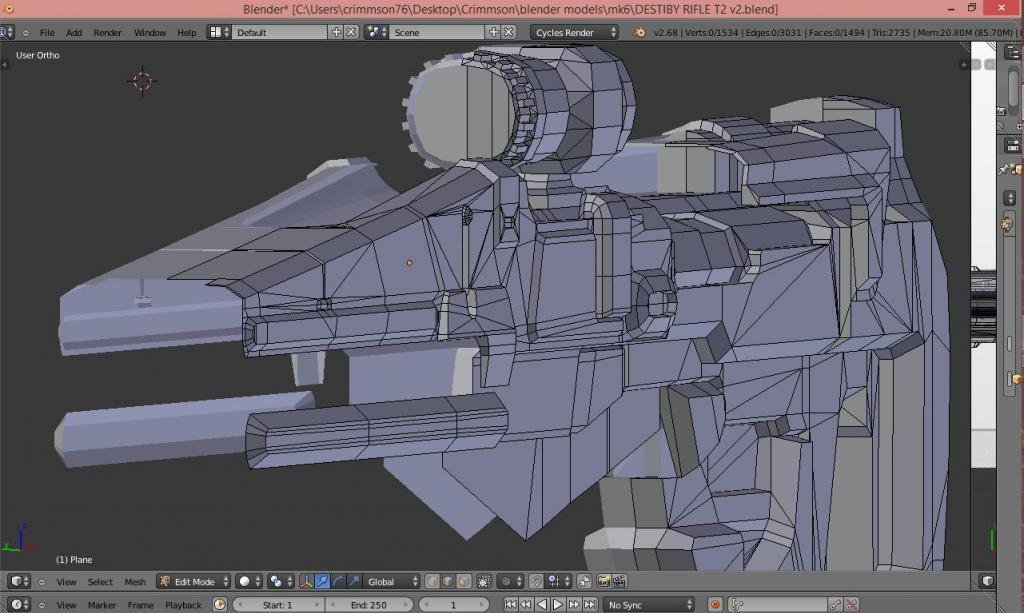Switch to vertex select mode

pyautogui.click(x=432, y=582)
